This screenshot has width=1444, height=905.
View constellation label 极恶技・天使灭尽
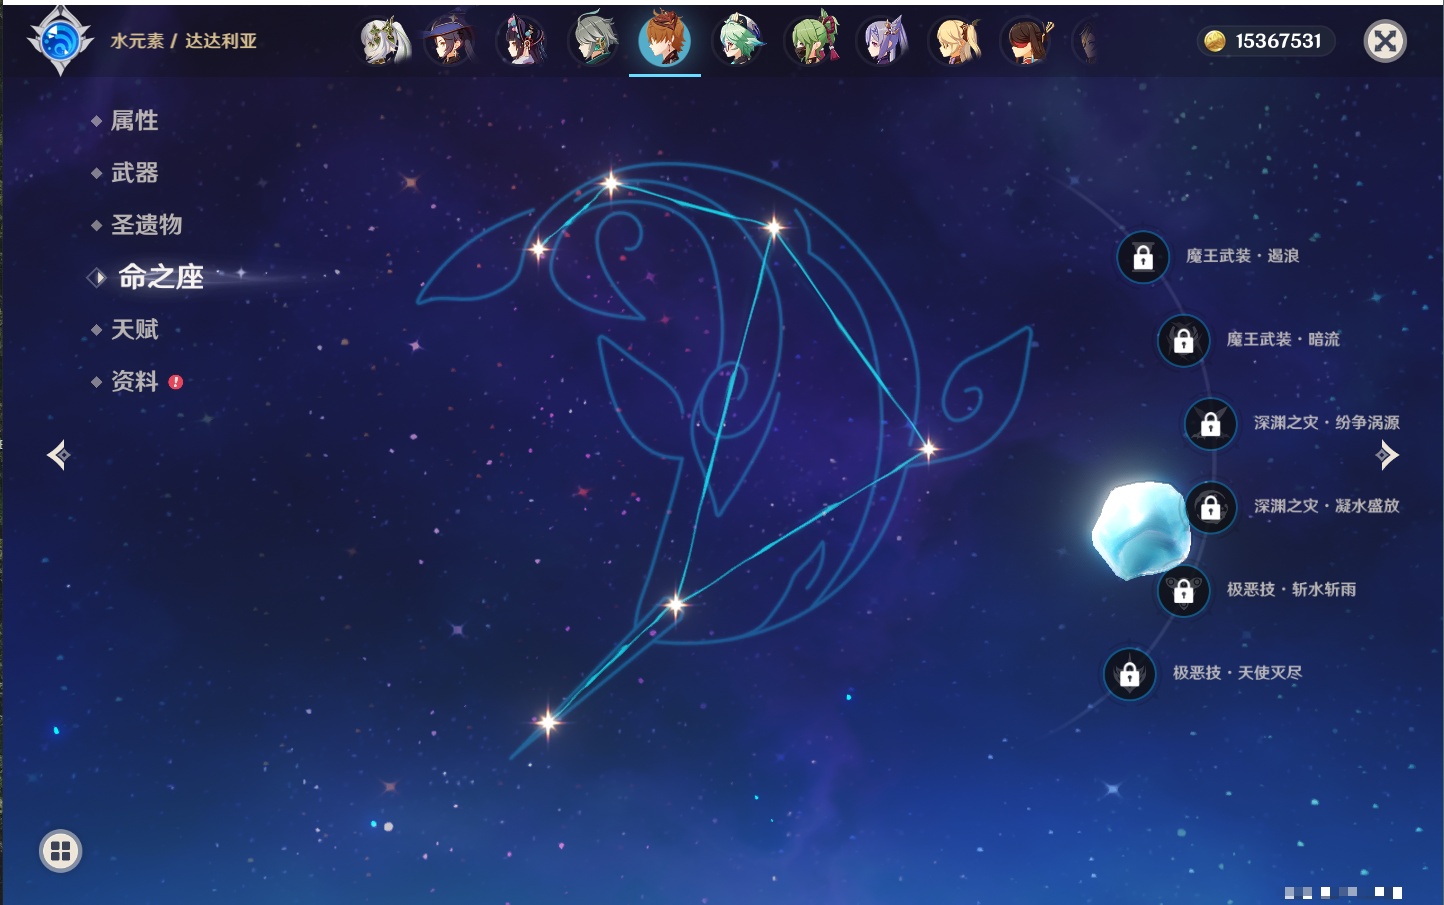tap(1237, 672)
